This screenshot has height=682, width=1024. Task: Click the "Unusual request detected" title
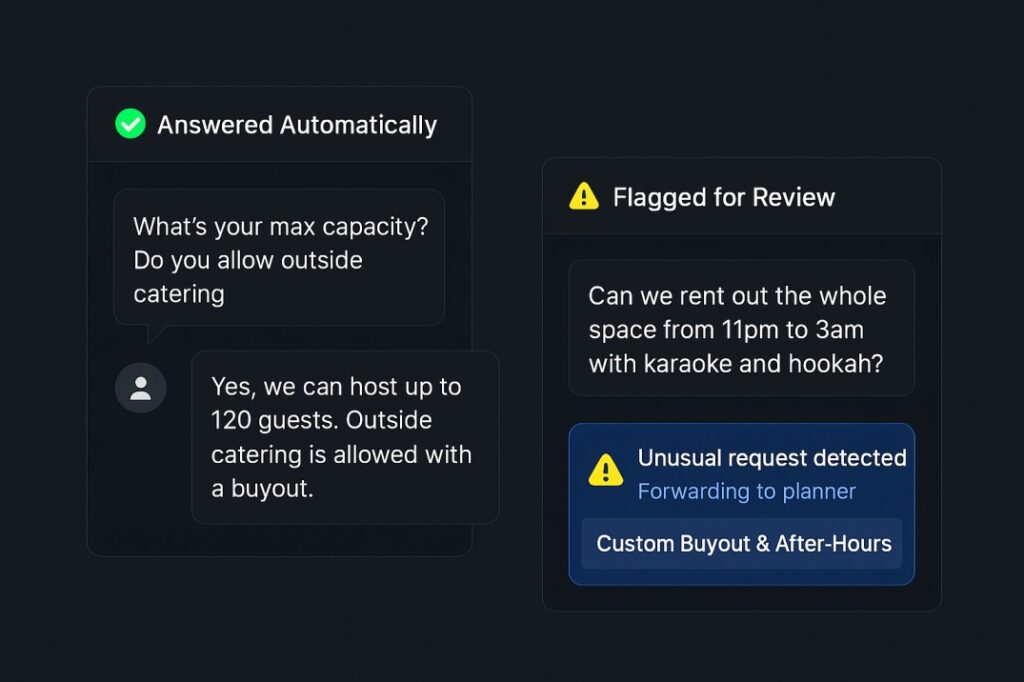pyautogui.click(x=772, y=458)
